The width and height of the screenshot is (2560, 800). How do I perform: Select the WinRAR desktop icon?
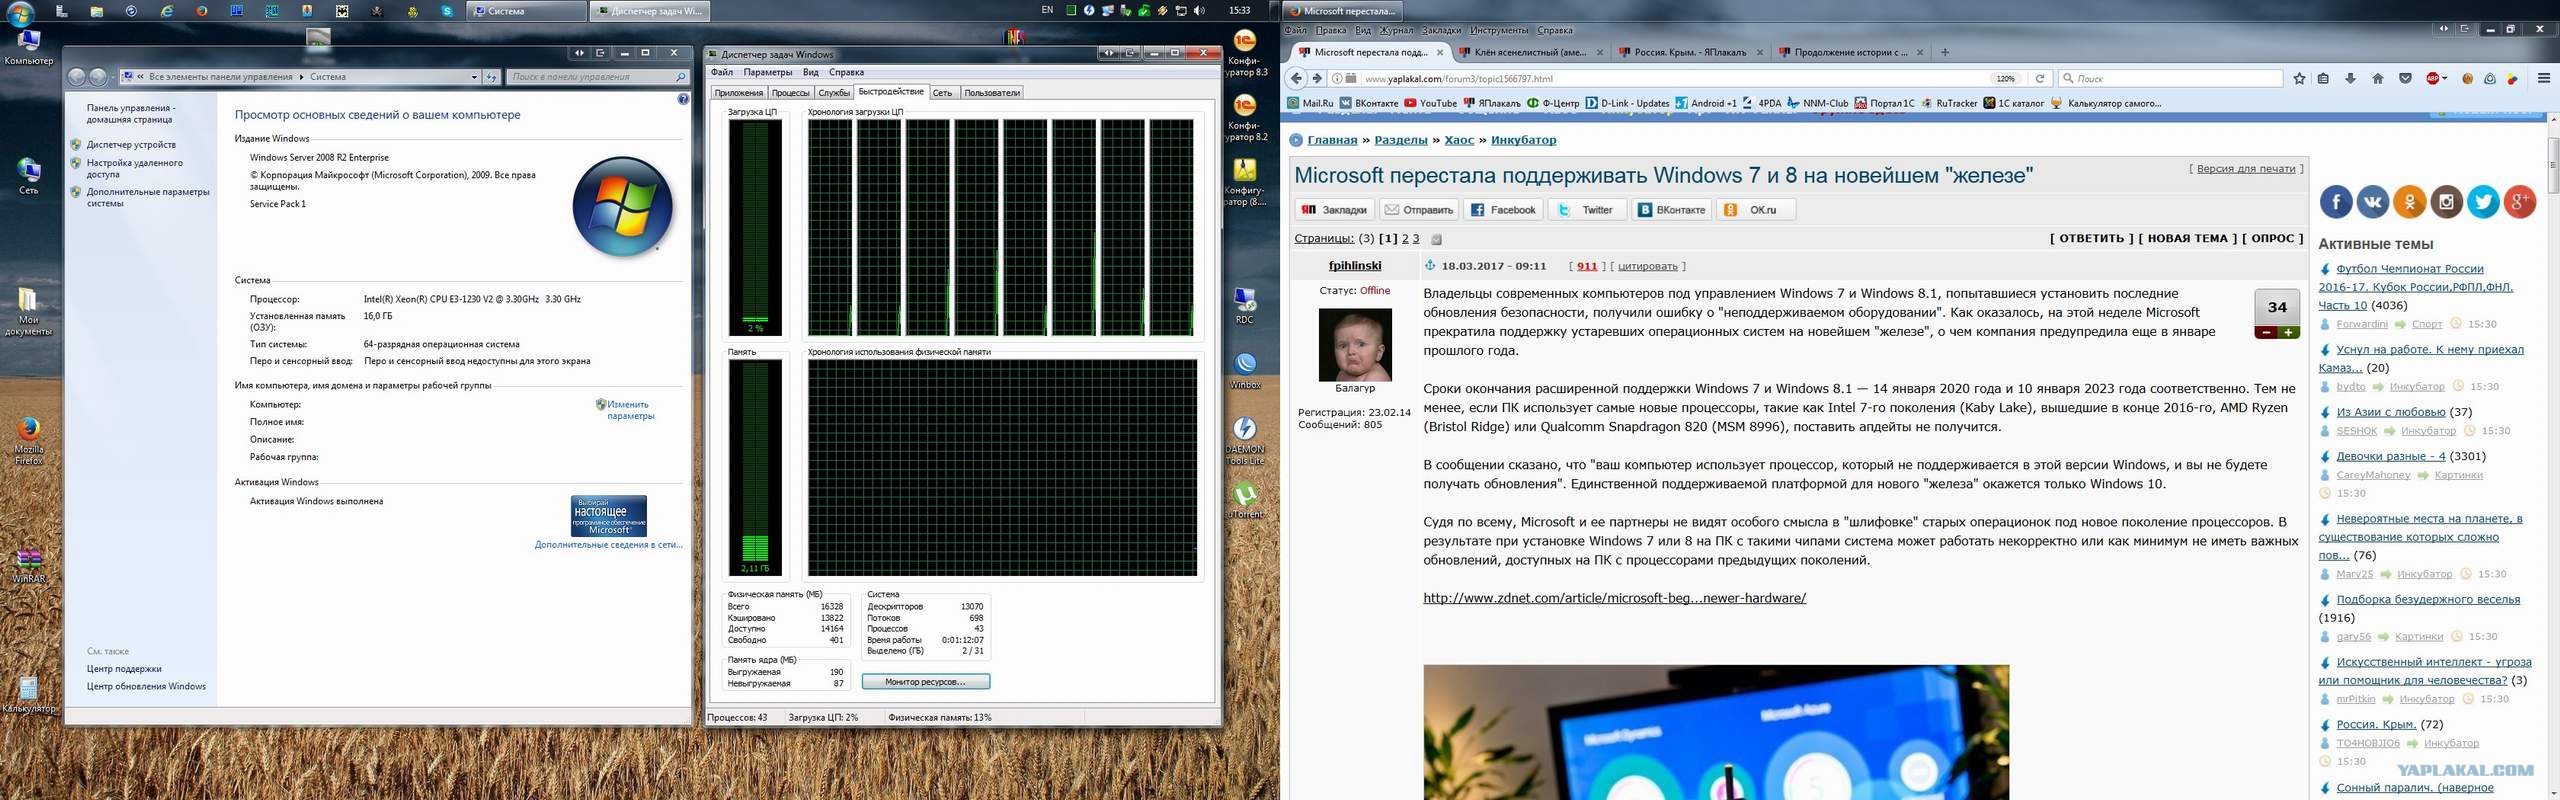tap(29, 565)
